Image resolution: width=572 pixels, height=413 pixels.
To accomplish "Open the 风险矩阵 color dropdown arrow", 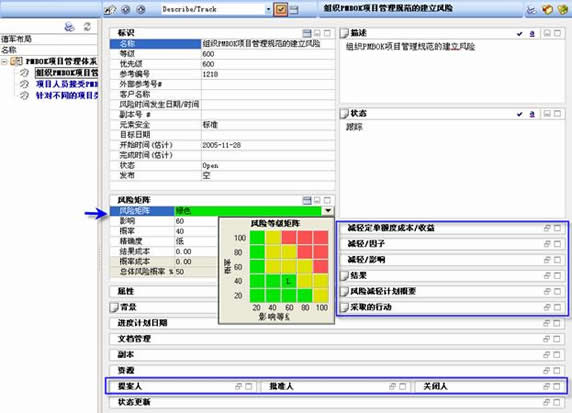I will coord(328,211).
